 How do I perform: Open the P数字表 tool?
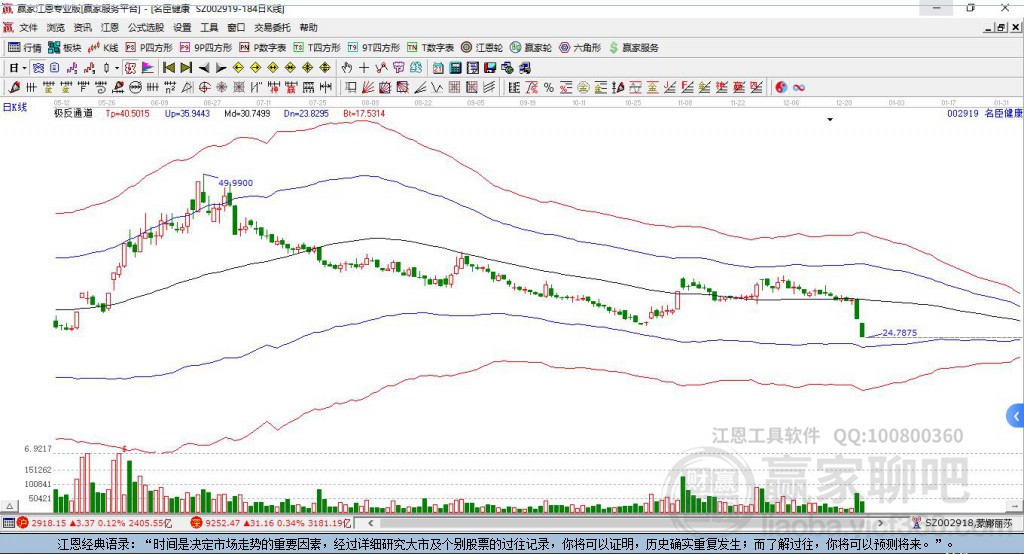click(x=263, y=48)
